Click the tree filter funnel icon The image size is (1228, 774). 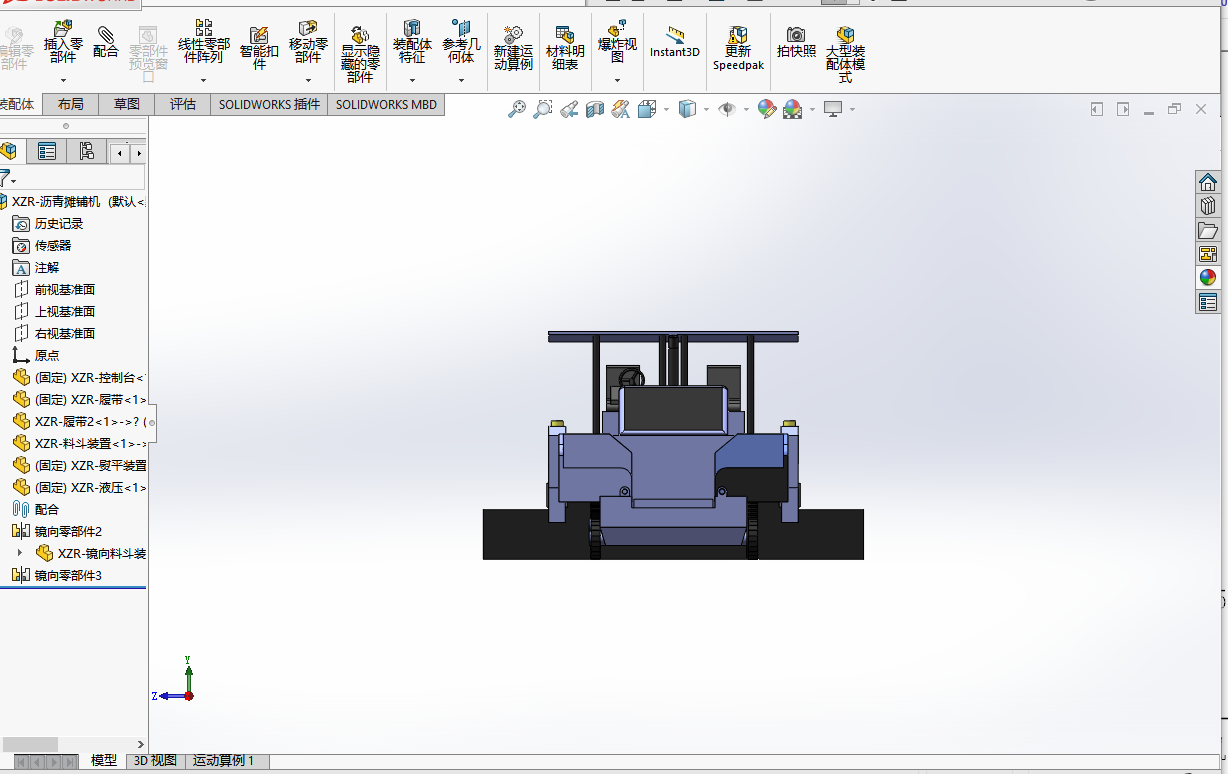coord(6,179)
